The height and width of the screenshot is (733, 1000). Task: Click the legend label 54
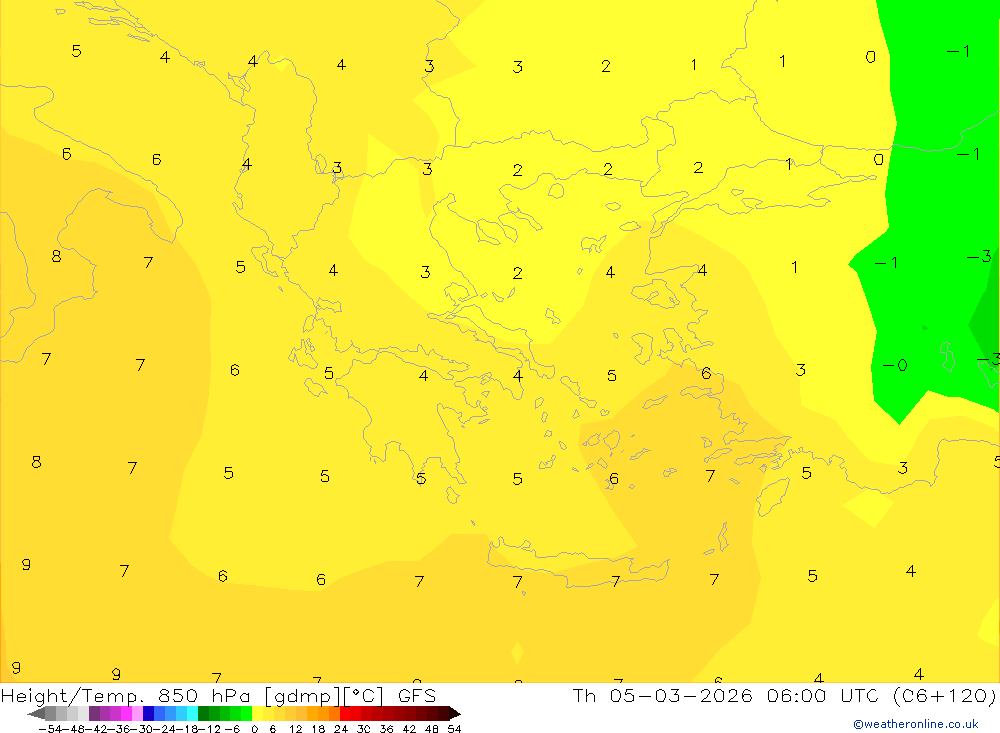[454, 729]
